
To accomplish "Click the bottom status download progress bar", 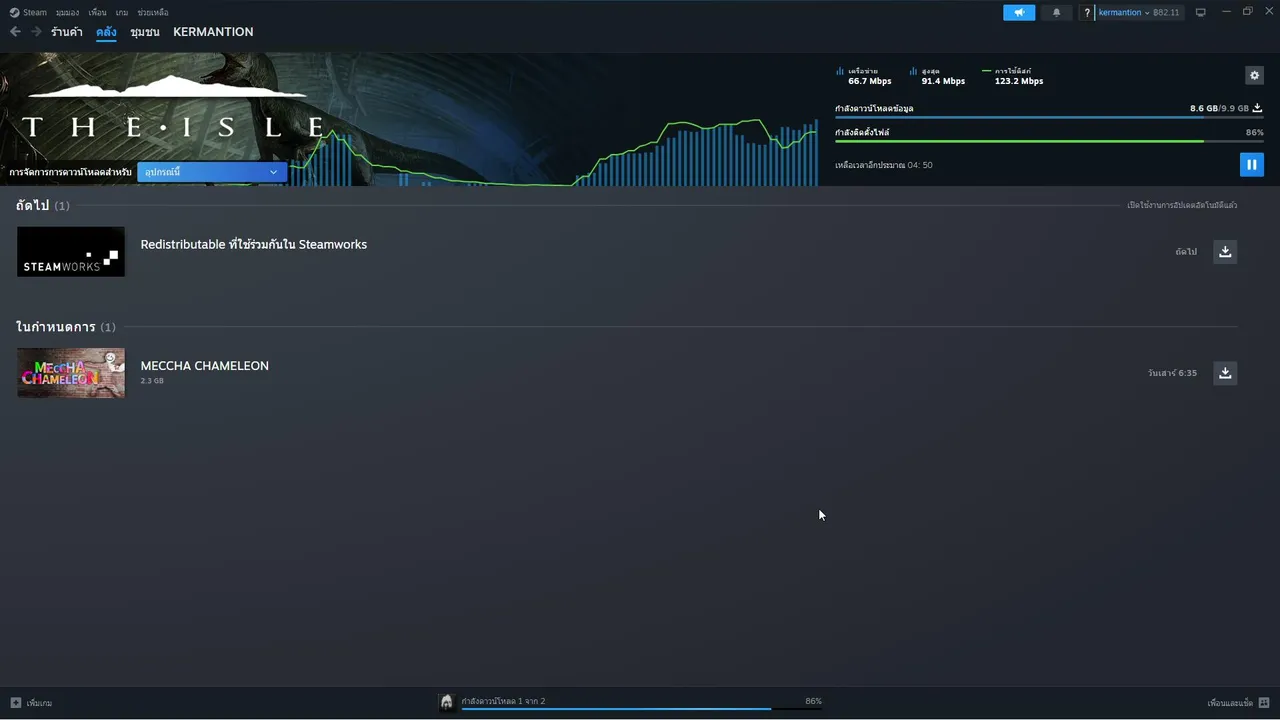I will pos(641,709).
